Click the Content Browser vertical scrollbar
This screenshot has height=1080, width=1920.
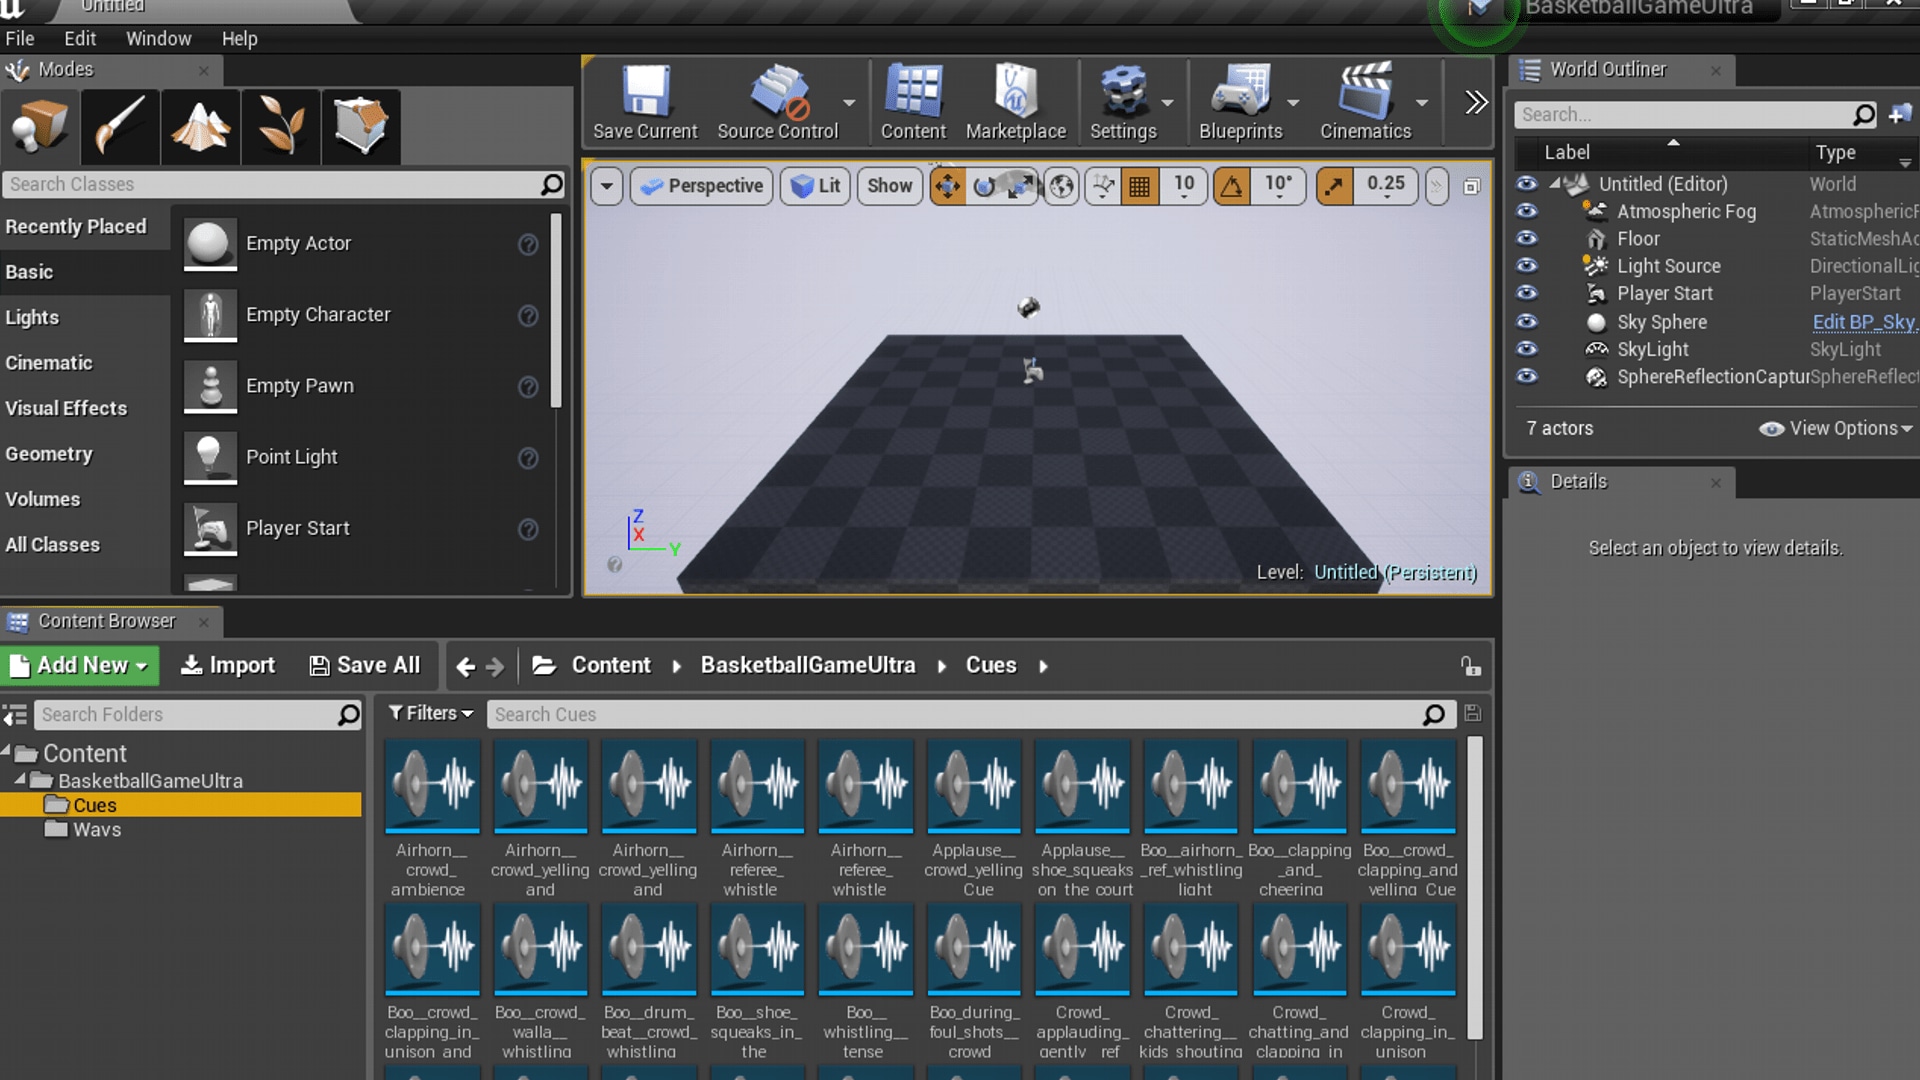point(1474,888)
